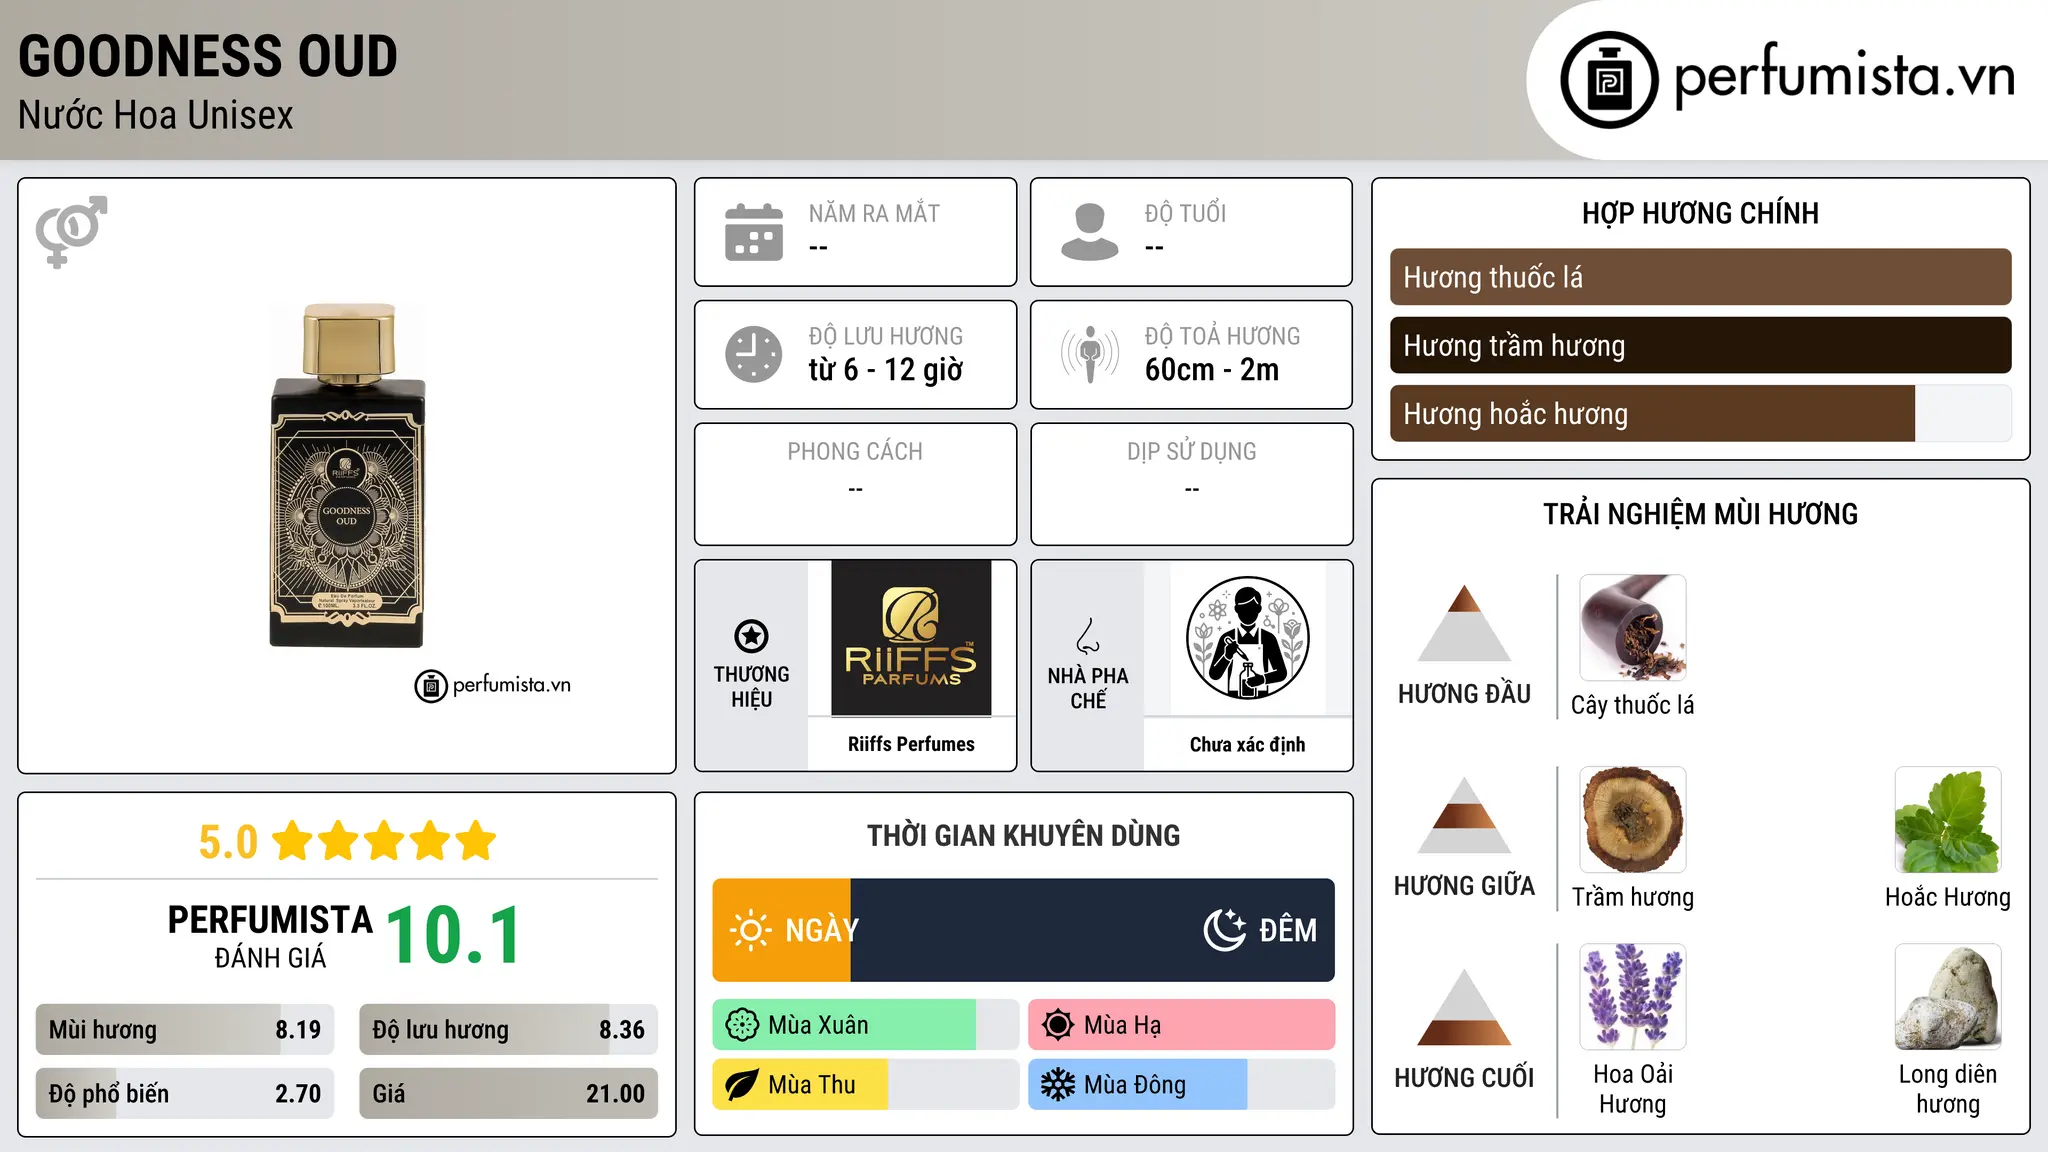Image resolution: width=2048 pixels, height=1152 pixels.
Task: Click the Hoắc Hương note label
Action: [1947, 897]
